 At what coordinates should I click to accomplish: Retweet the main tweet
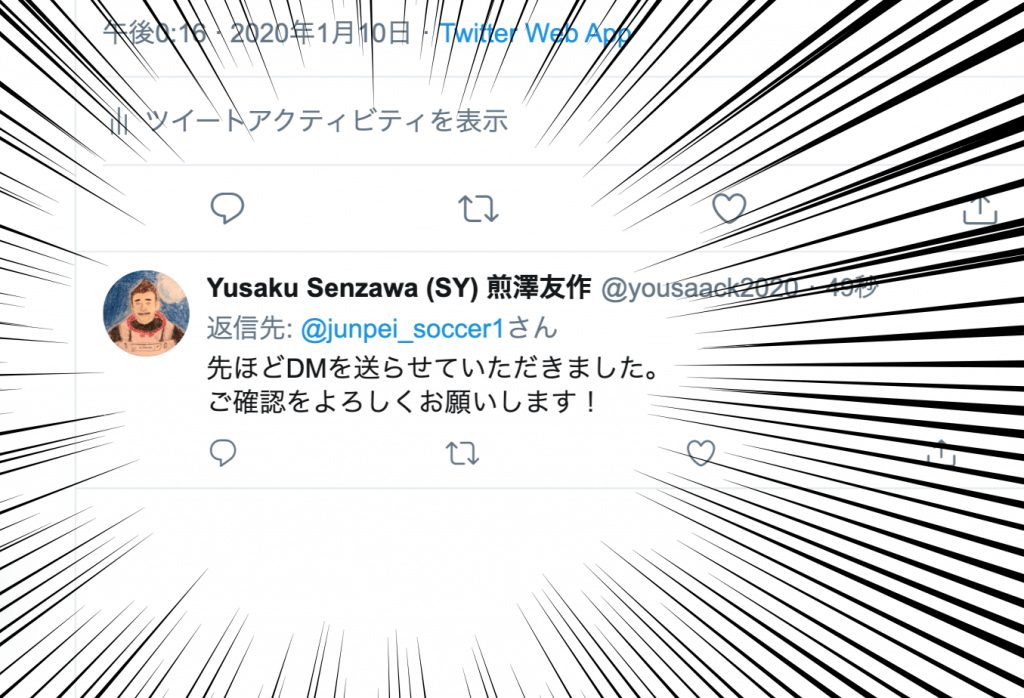pyautogui.click(x=478, y=209)
